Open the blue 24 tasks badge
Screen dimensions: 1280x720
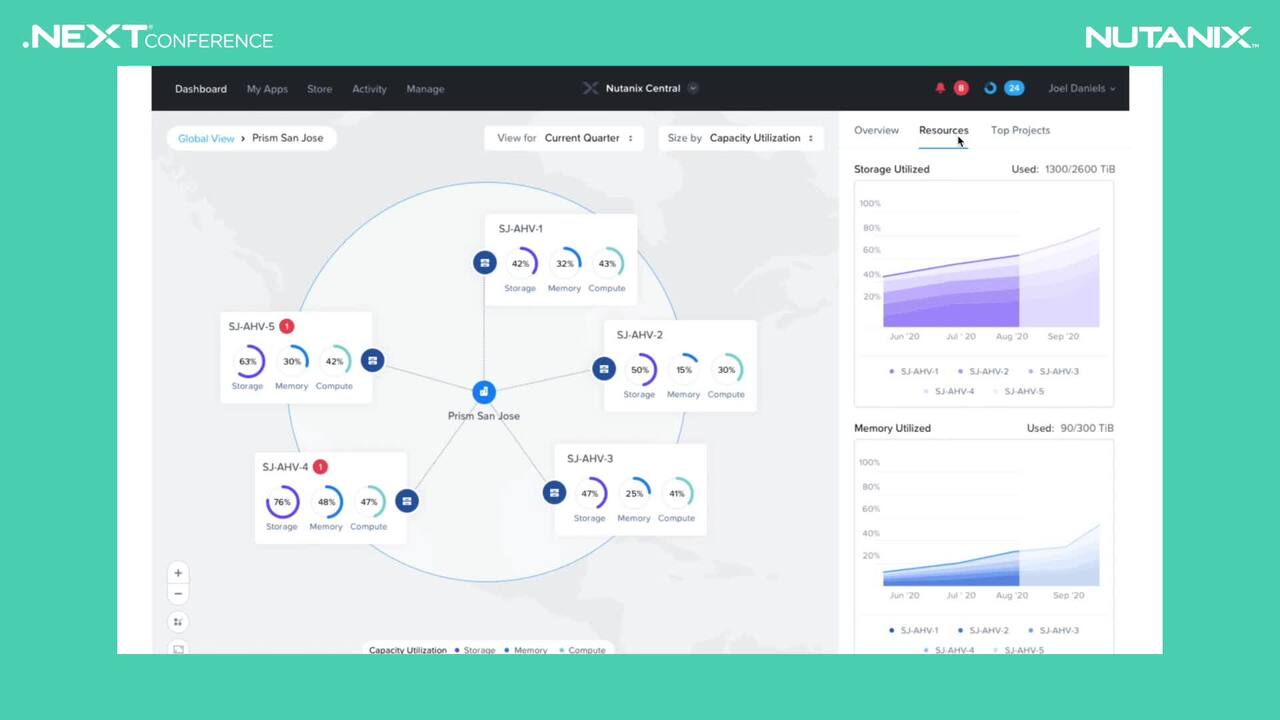1014,88
